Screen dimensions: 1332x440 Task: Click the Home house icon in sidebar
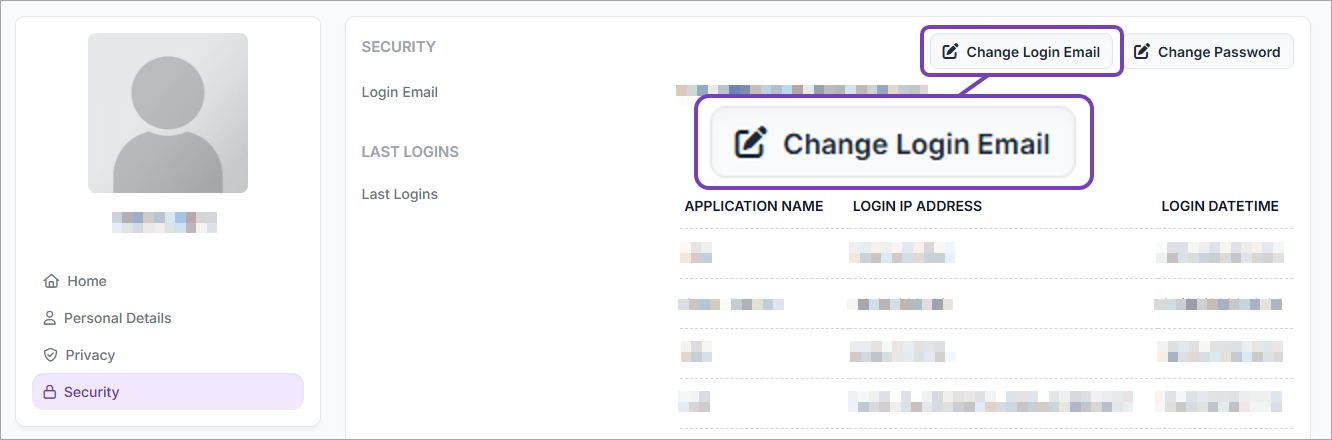click(51, 281)
